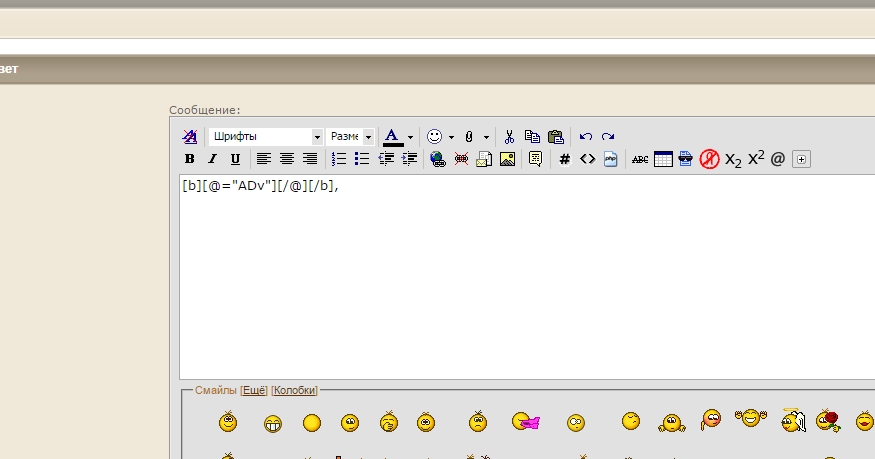Toggle italic formatting

tap(212, 159)
